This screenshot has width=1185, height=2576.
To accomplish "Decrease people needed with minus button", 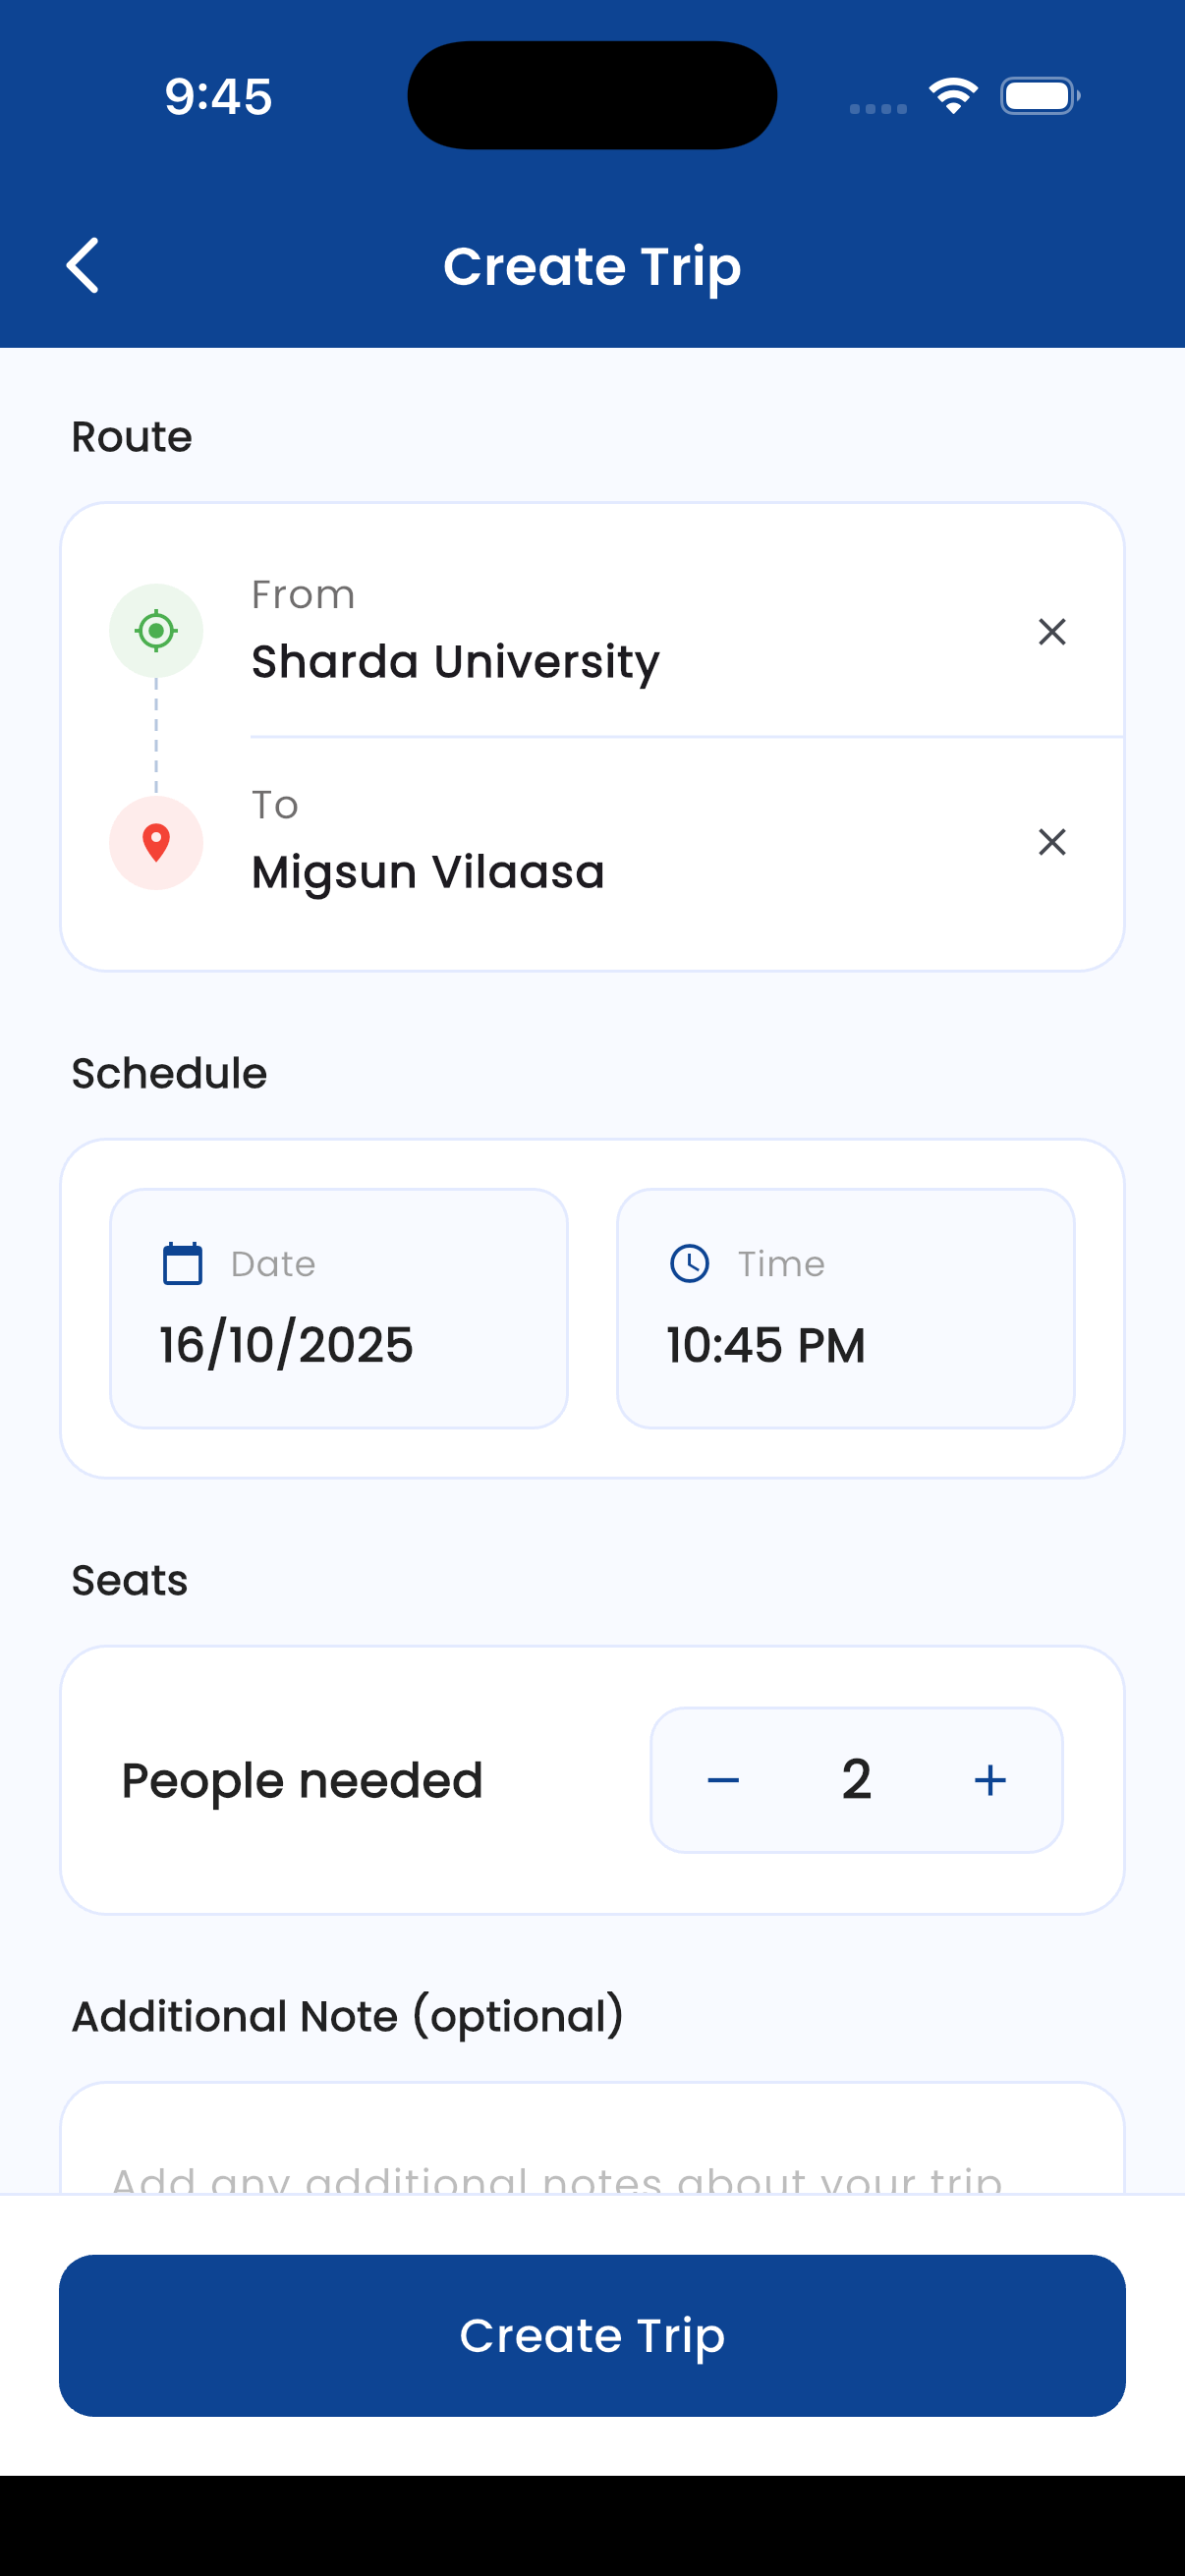I will point(723,1780).
